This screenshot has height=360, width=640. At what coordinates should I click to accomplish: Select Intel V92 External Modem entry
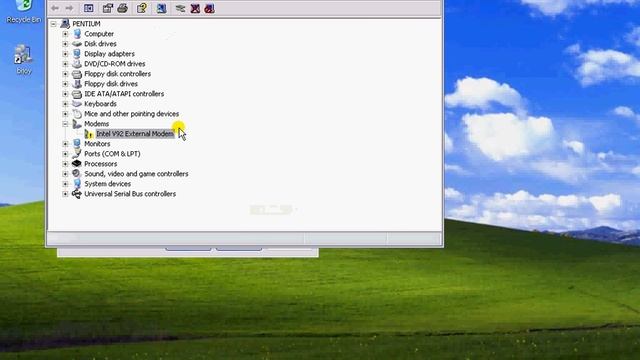point(135,134)
